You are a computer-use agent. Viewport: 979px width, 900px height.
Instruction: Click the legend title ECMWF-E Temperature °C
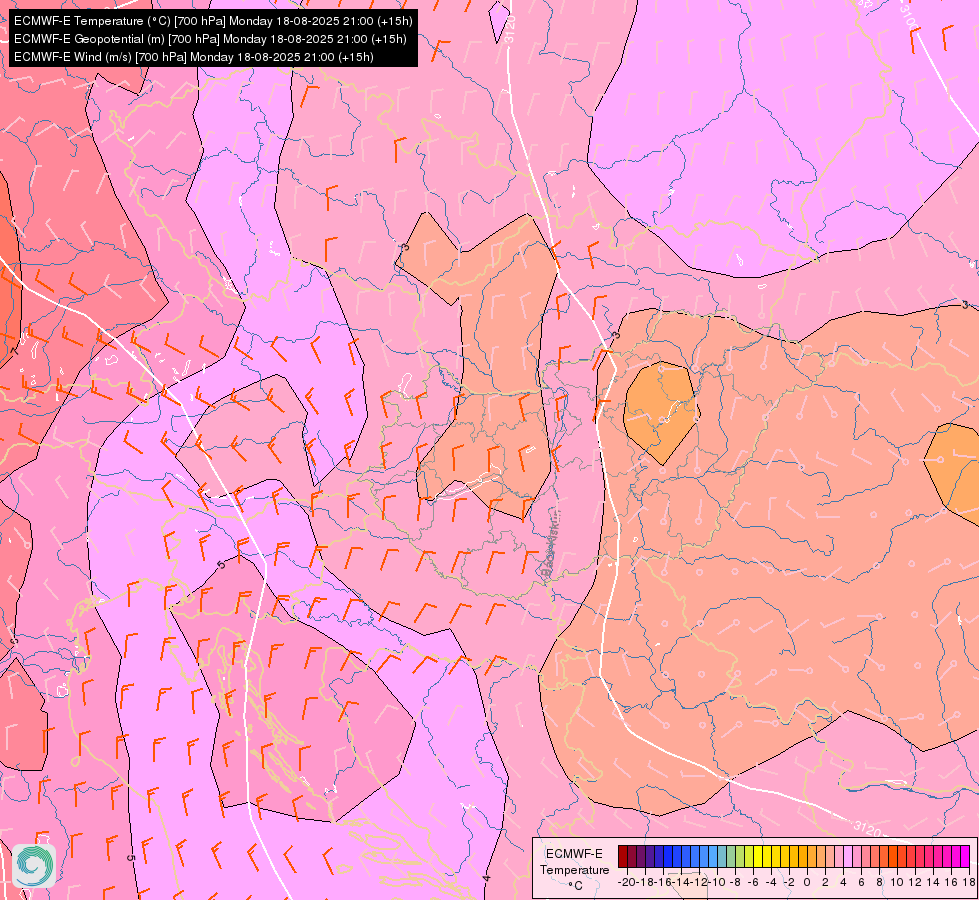574,869
